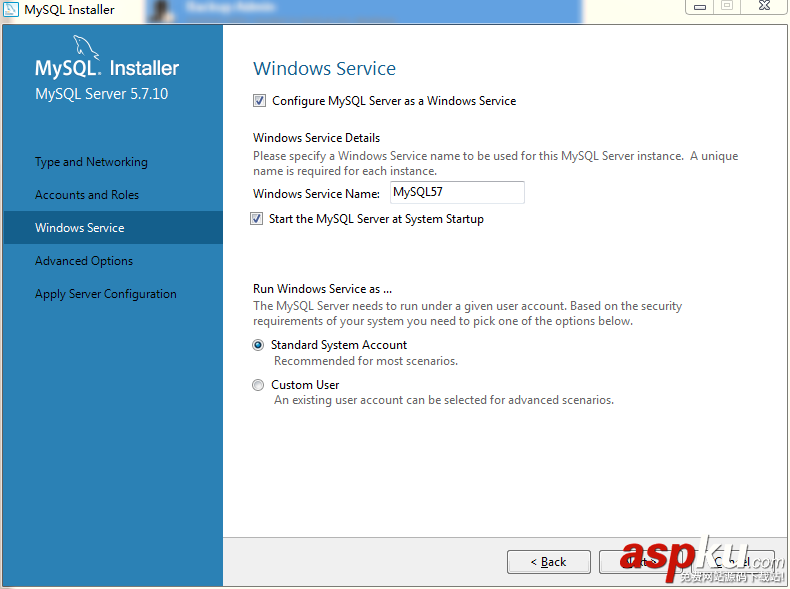The height and width of the screenshot is (589, 790).
Task: Click the 'Windows Service Name:' label
Action: click(316, 193)
